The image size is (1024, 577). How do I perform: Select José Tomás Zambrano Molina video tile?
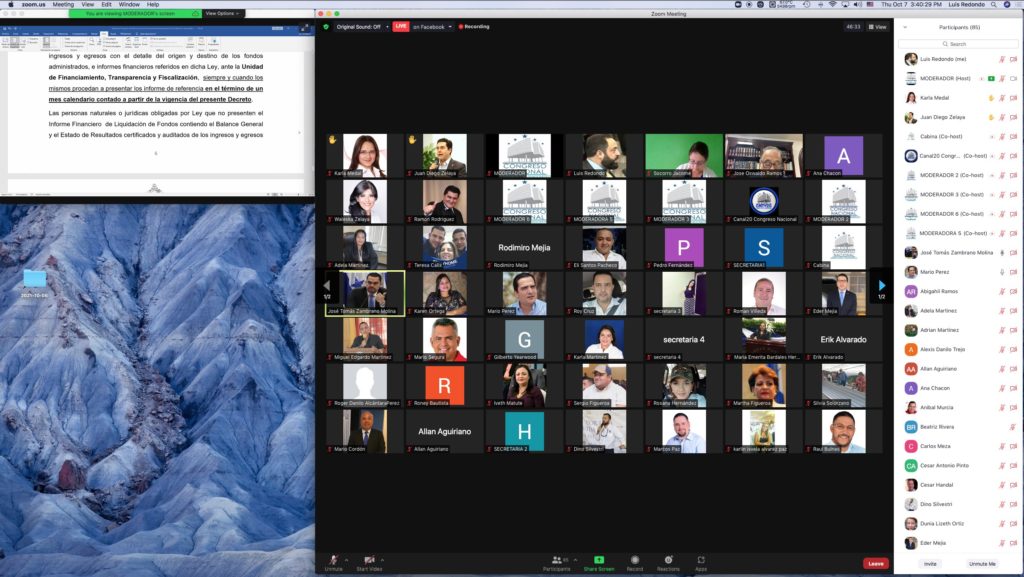[365, 293]
